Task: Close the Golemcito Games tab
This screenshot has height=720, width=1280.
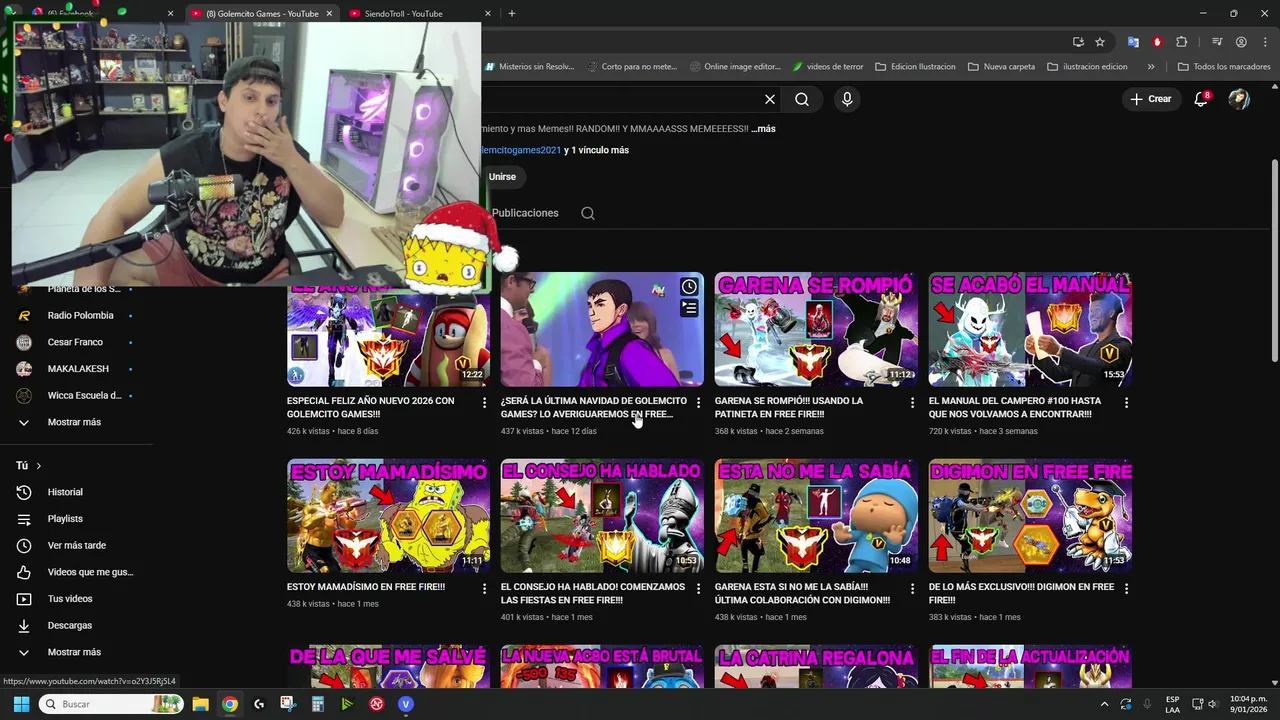Action: tap(329, 14)
